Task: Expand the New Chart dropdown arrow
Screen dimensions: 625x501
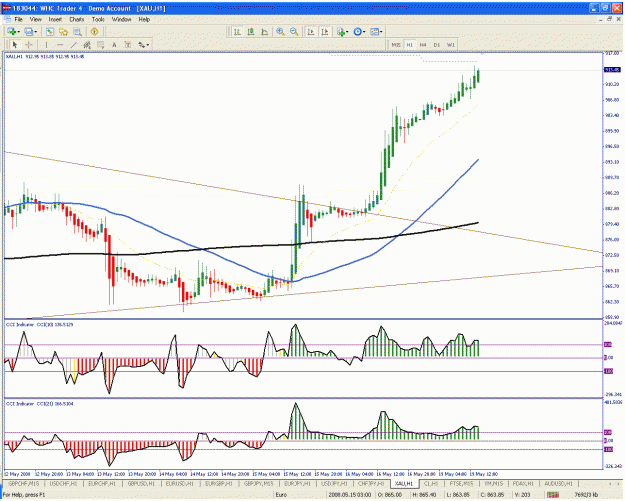Action: point(18,32)
